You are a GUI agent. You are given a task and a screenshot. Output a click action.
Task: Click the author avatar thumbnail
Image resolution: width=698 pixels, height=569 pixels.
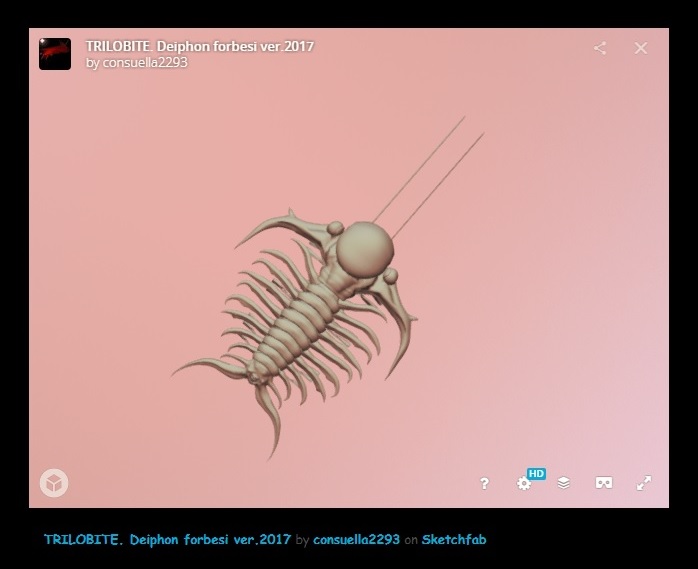pos(55,54)
